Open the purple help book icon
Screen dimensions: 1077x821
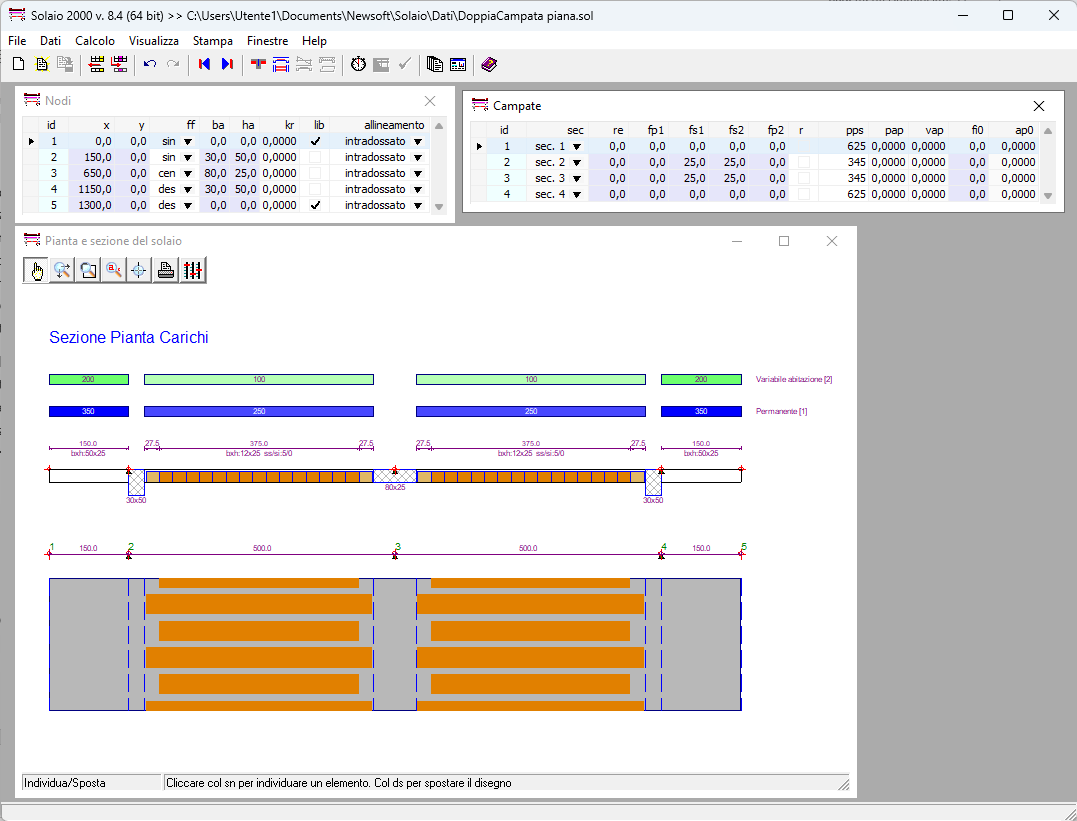(x=489, y=65)
